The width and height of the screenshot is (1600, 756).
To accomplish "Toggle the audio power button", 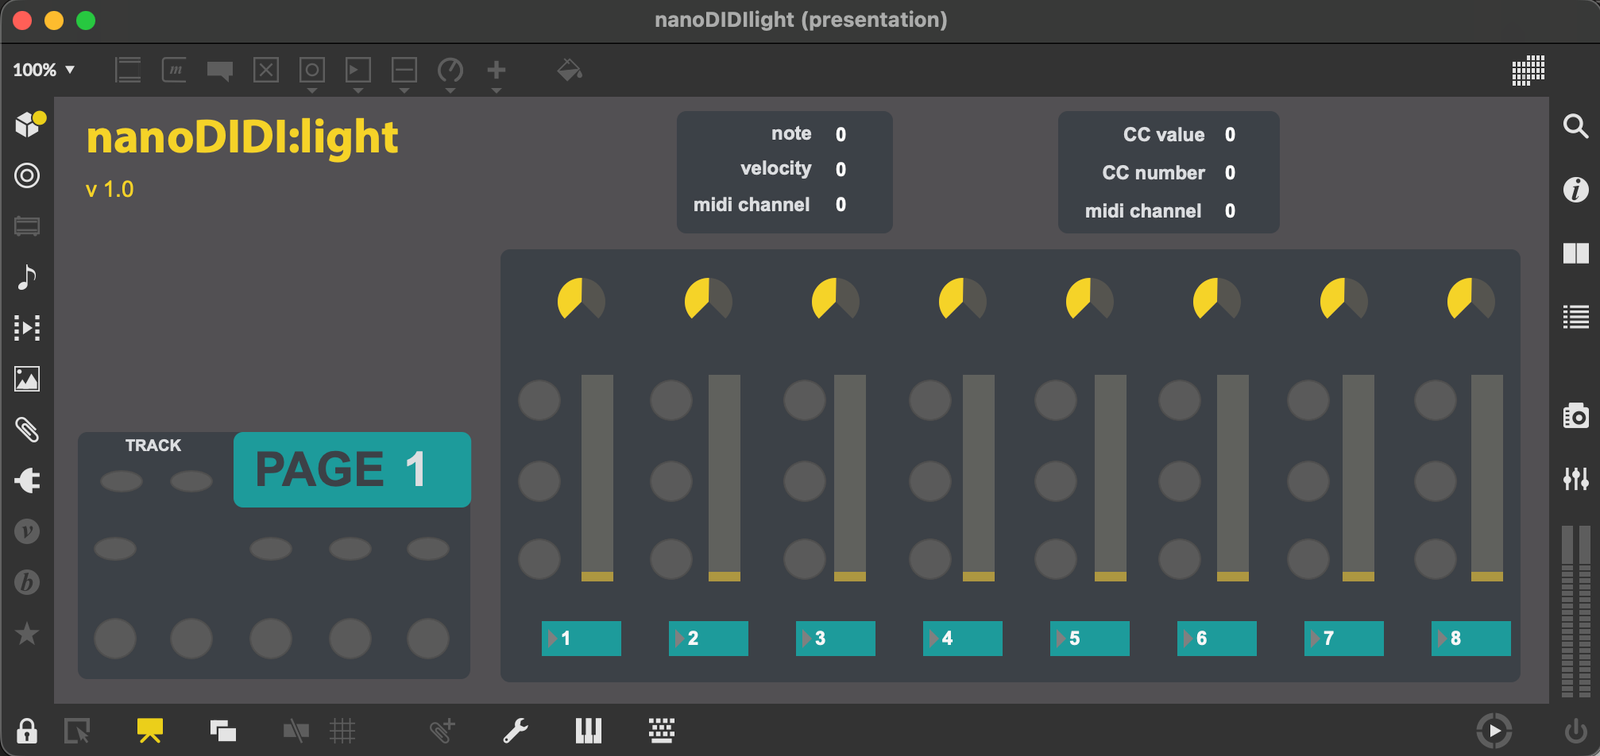I will [x=1575, y=731].
